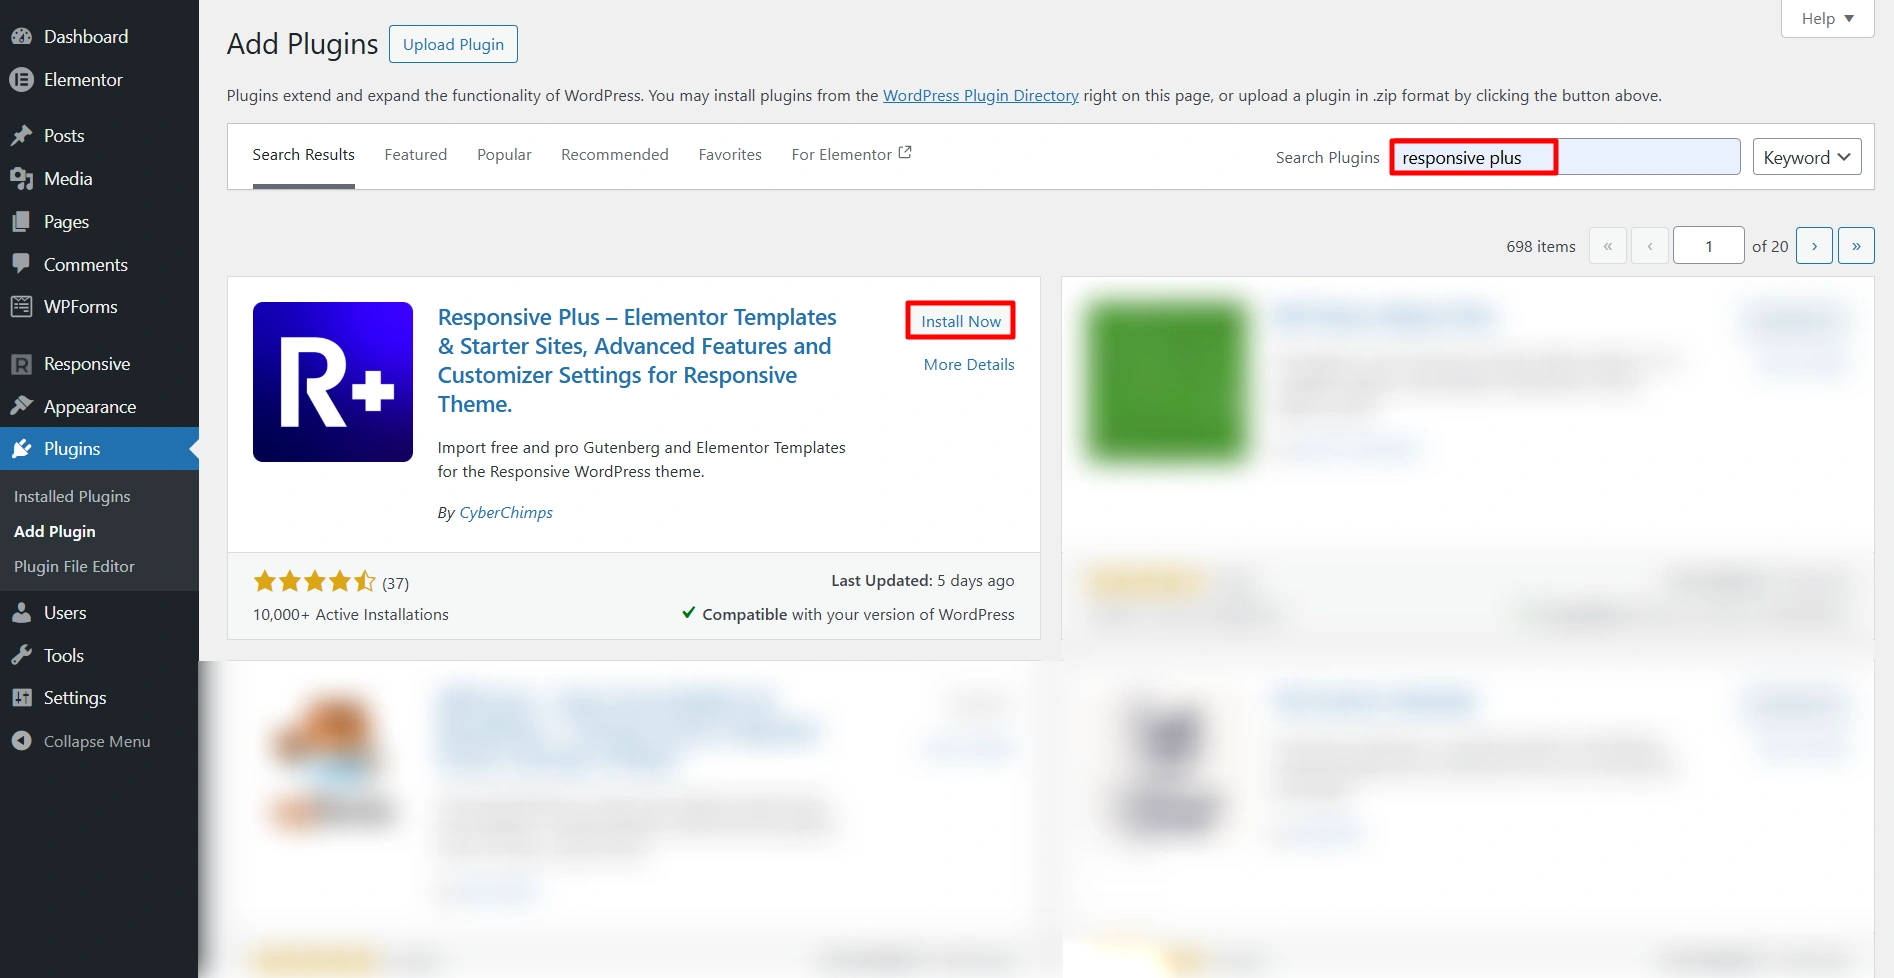
Task: Click the Appearance paintbrush icon
Action: pos(22,407)
